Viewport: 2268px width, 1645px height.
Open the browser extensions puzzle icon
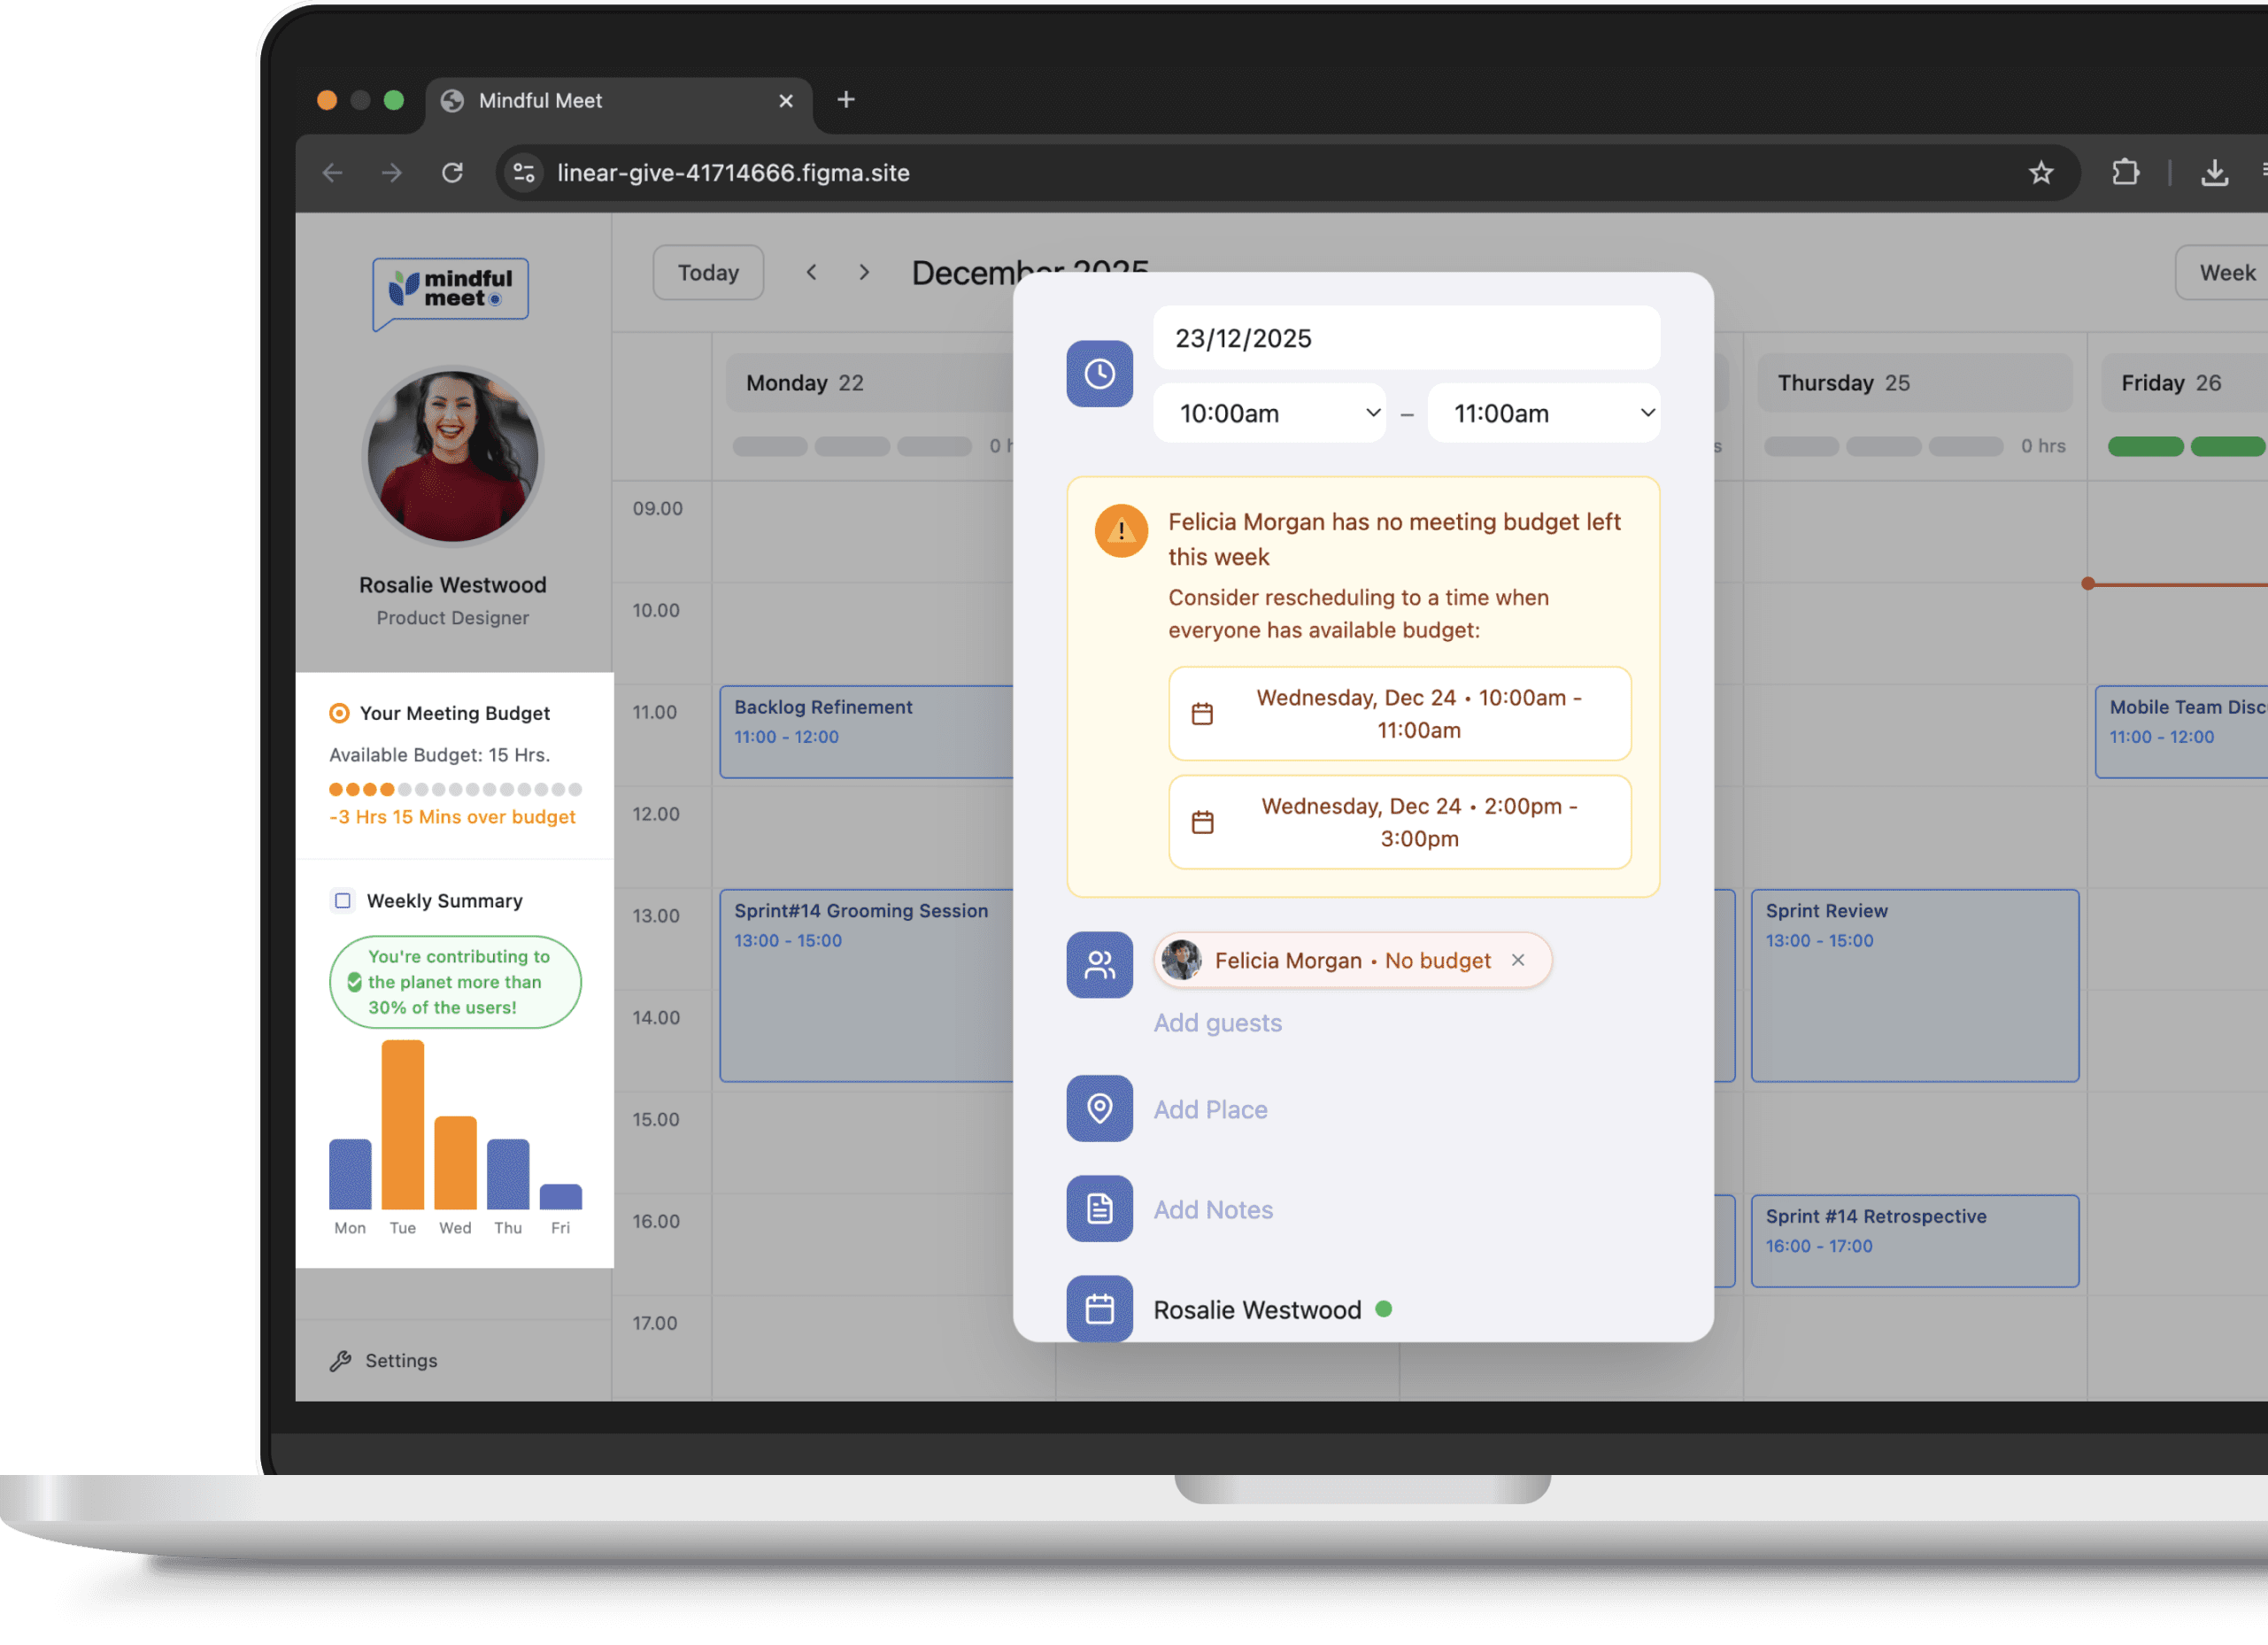coord(2125,173)
